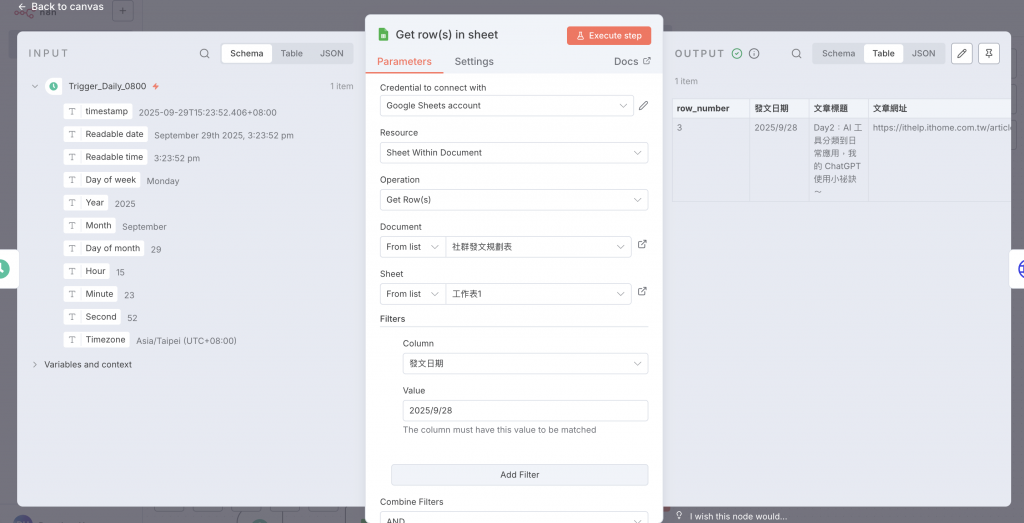Click the Second field chip
1024x523 pixels.
[92, 317]
